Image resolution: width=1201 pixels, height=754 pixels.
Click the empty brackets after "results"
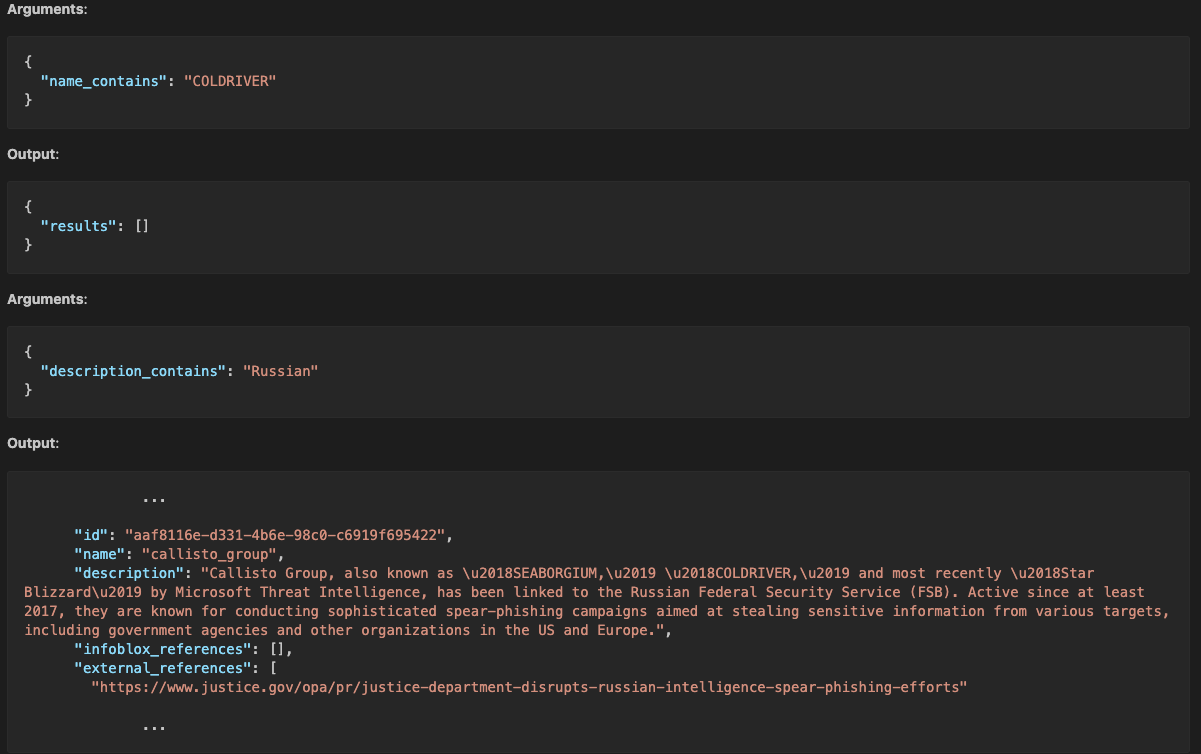pyautogui.click(x=141, y=226)
